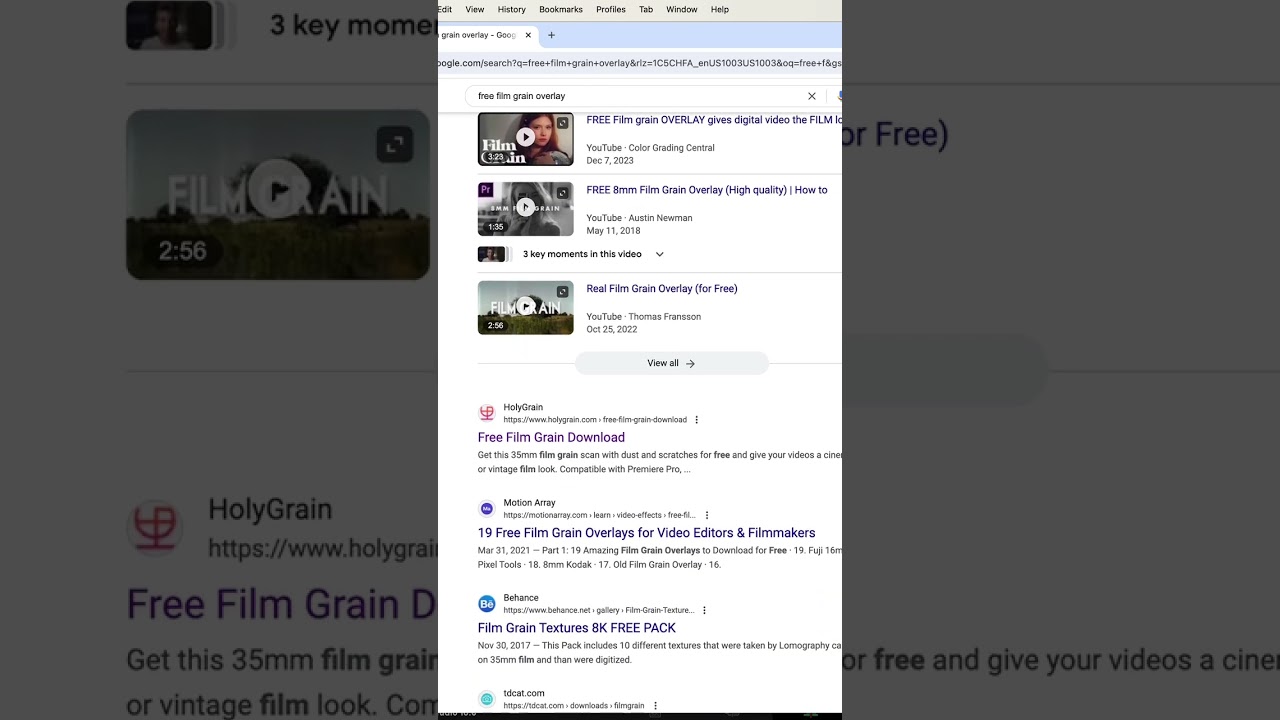Play the 8mm Film Grain video thumbnail
The width and height of the screenshot is (1280, 720).
[525, 209]
